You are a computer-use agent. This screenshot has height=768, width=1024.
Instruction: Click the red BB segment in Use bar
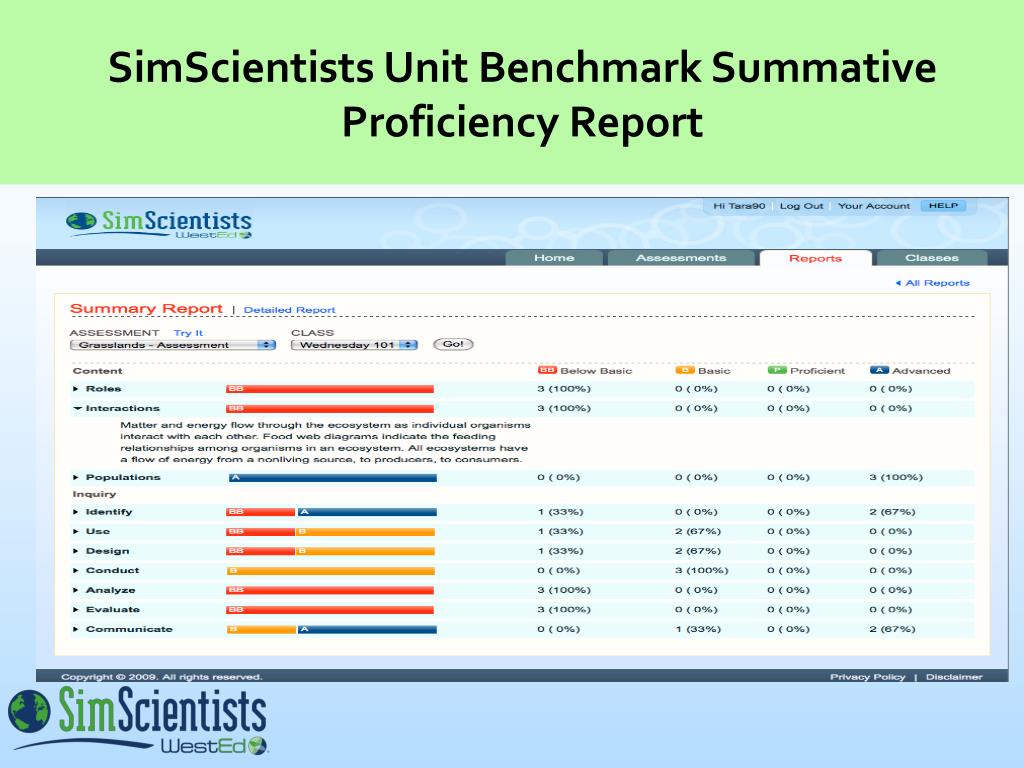click(x=261, y=532)
